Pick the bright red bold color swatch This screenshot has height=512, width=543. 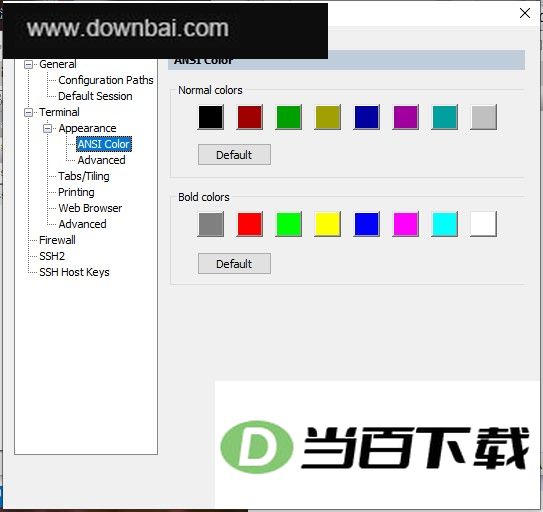(250, 224)
